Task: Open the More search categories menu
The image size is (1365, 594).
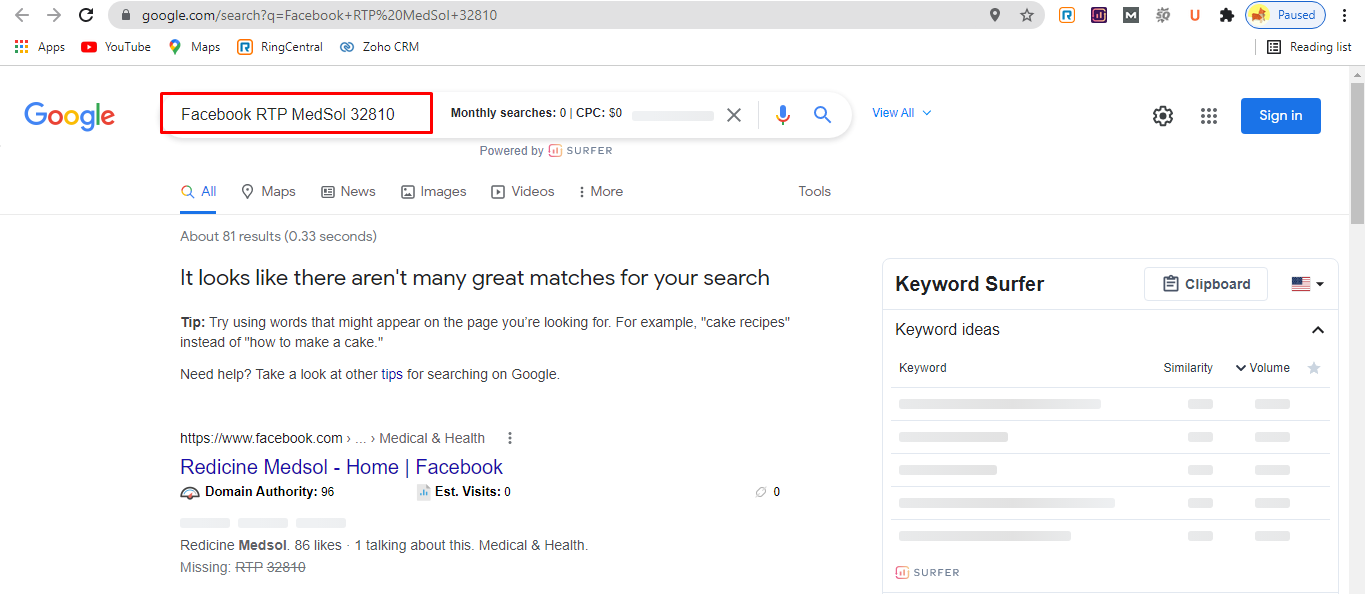Action: pyautogui.click(x=601, y=192)
